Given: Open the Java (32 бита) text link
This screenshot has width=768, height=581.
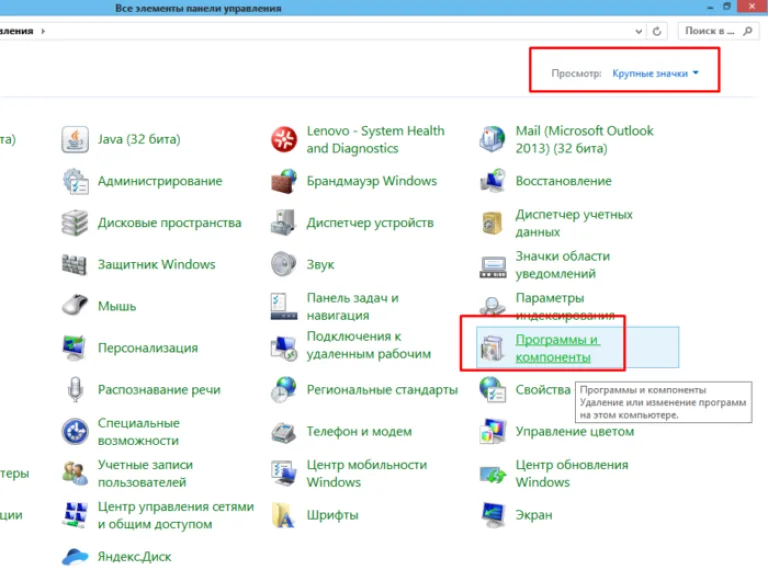Looking at the screenshot, I should [139, 140].
